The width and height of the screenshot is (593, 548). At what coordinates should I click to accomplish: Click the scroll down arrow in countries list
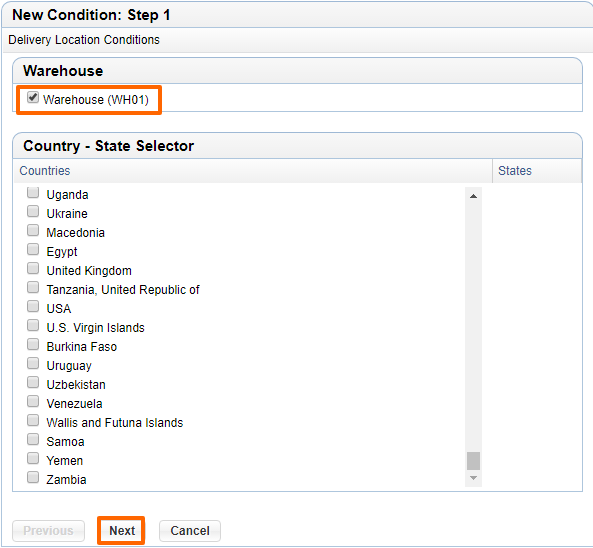473,478
